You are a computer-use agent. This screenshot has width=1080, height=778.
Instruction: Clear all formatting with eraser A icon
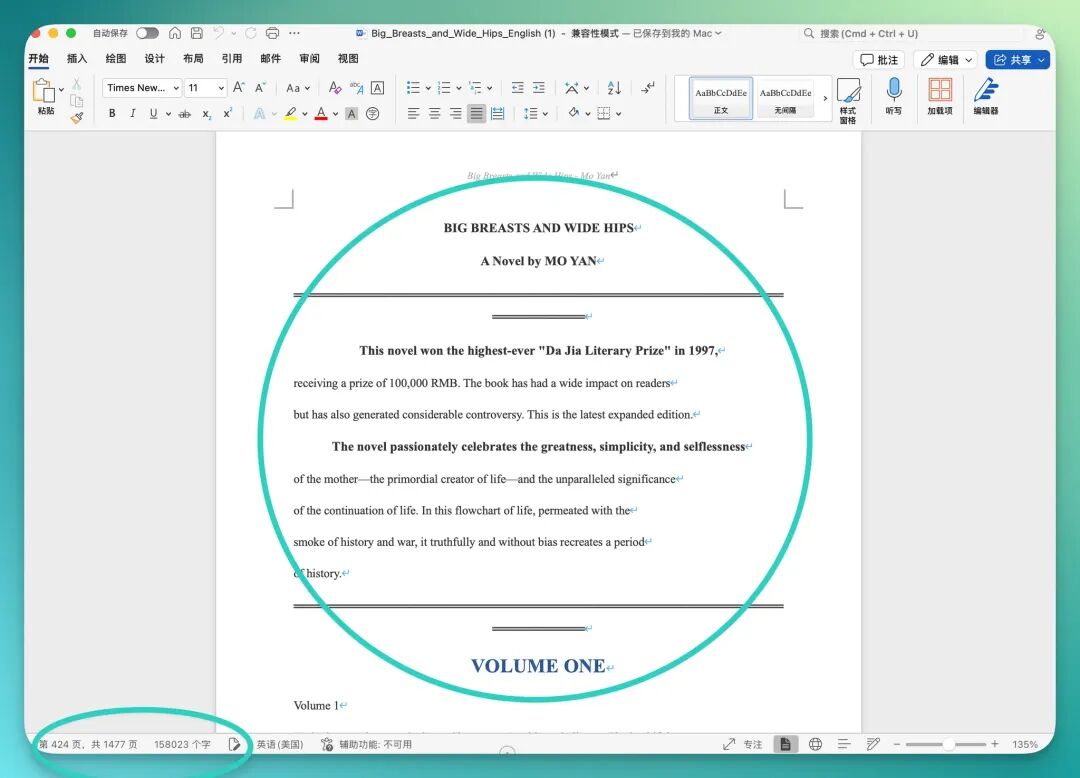pyautogui.click(x=335, y=87)
